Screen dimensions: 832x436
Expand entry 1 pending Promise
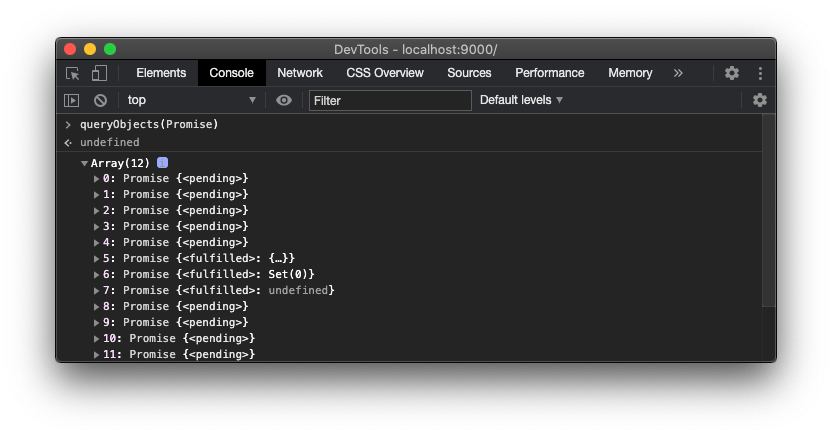click(x=97, y=195)
